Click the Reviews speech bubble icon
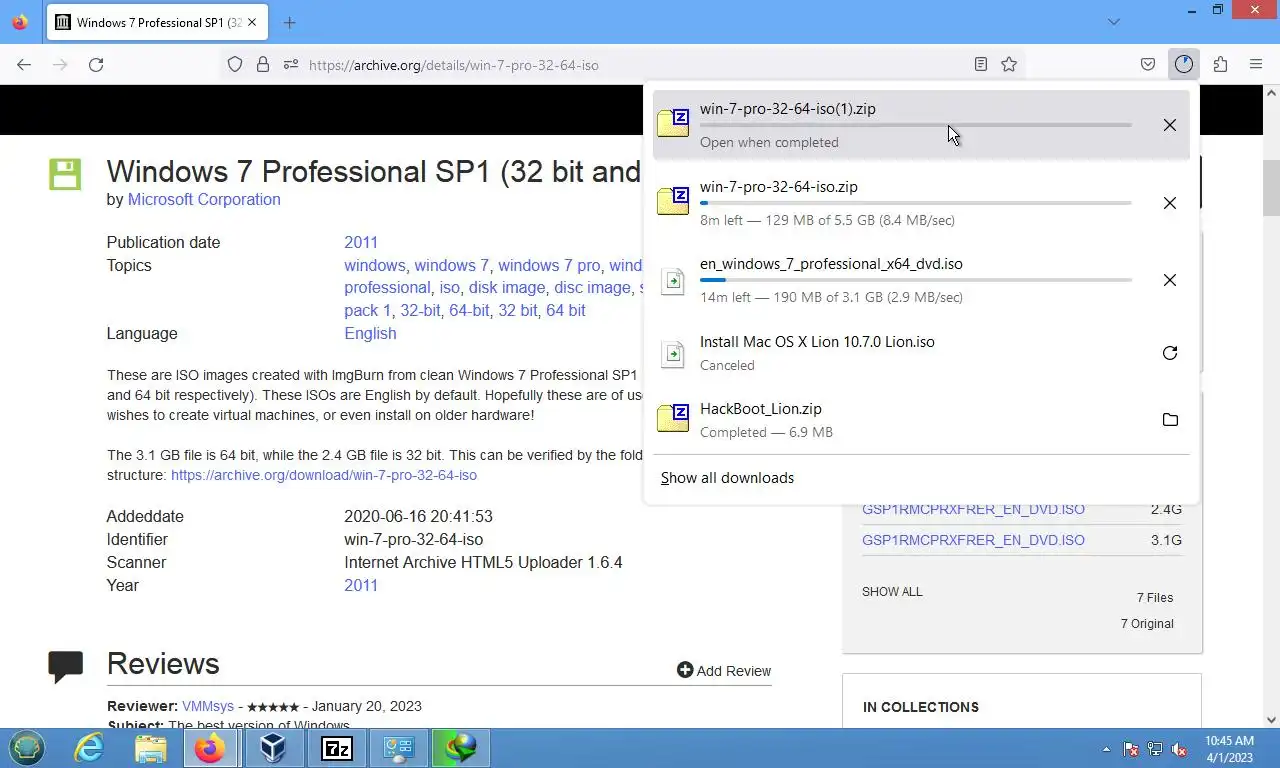 pos(66,667)
